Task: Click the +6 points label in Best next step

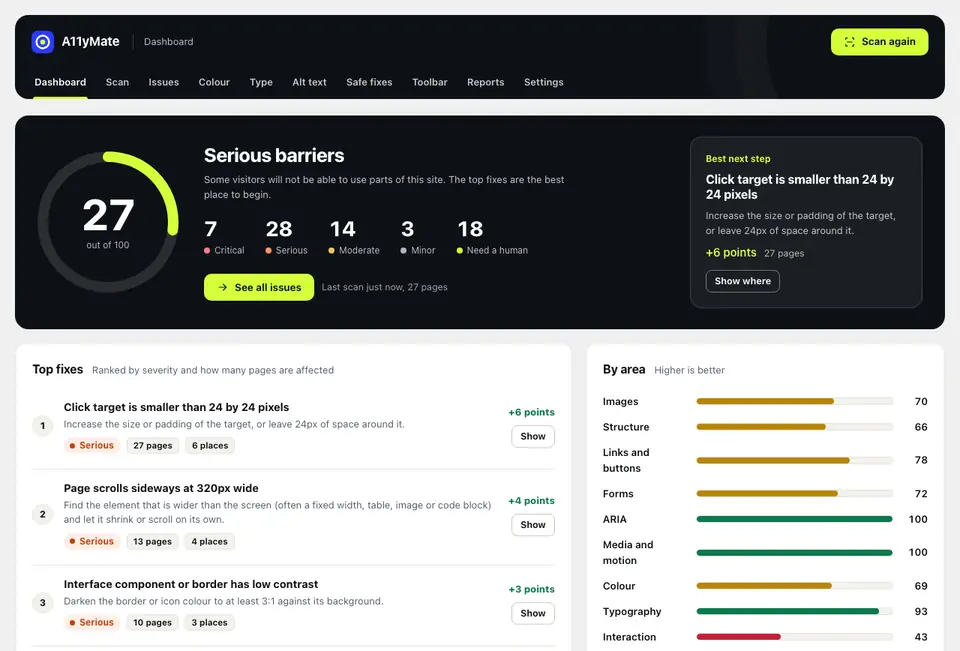Action: (x=731, y=252)
